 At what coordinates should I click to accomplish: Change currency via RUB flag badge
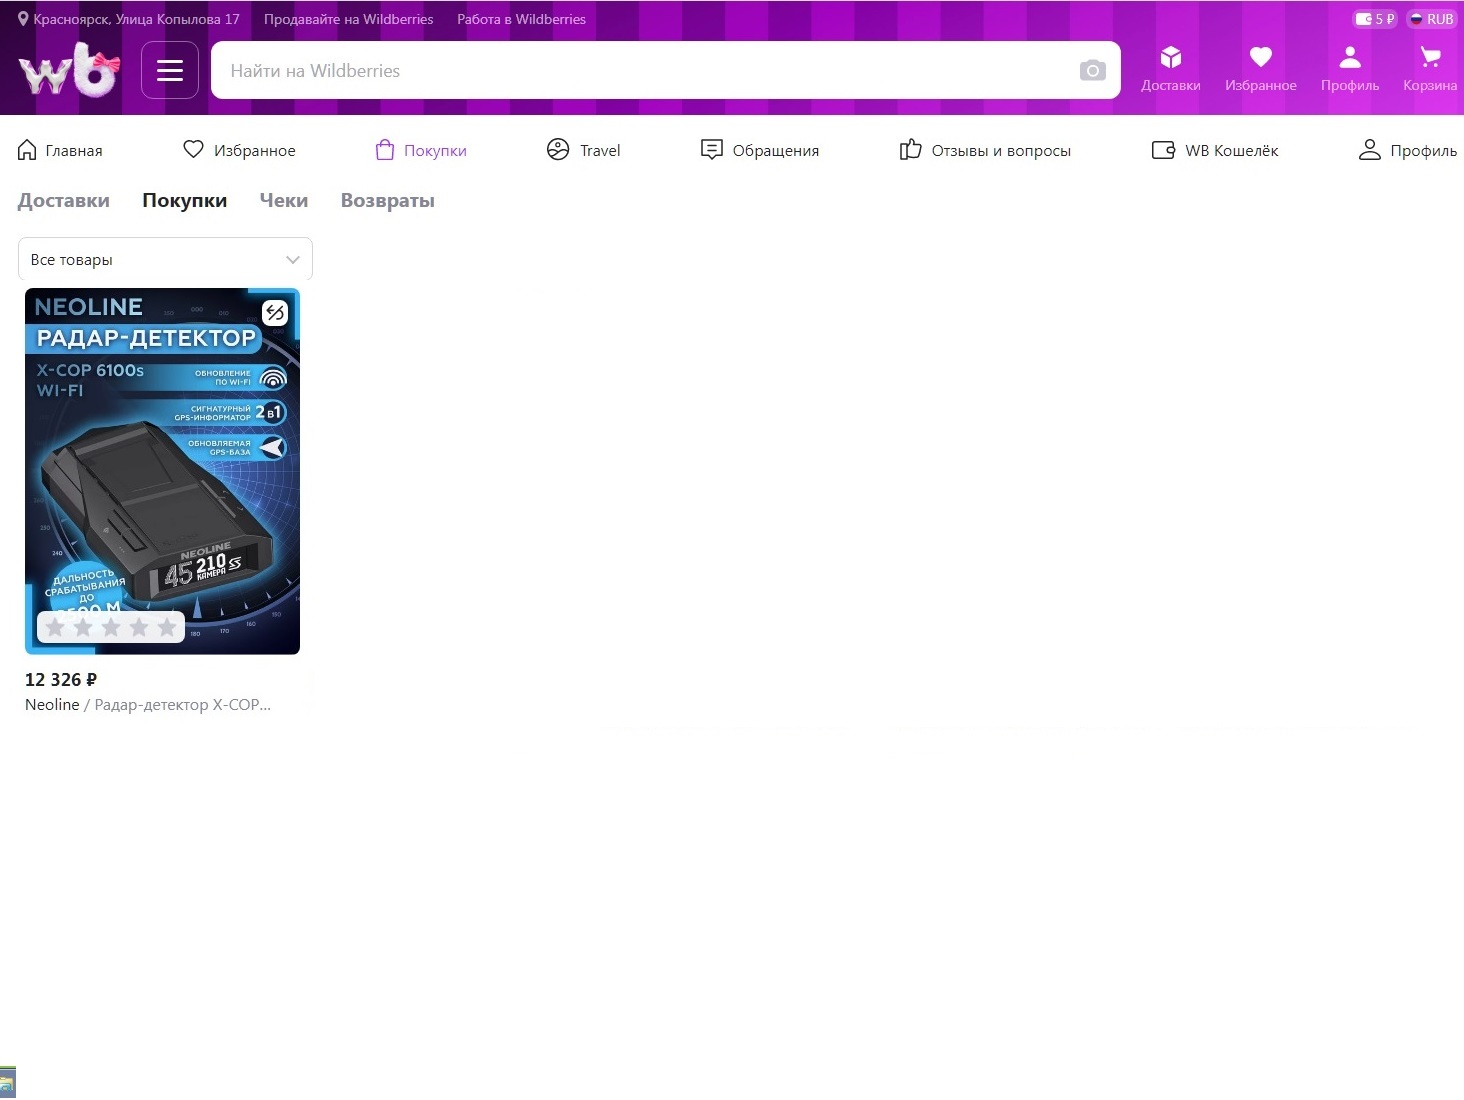1431,19
